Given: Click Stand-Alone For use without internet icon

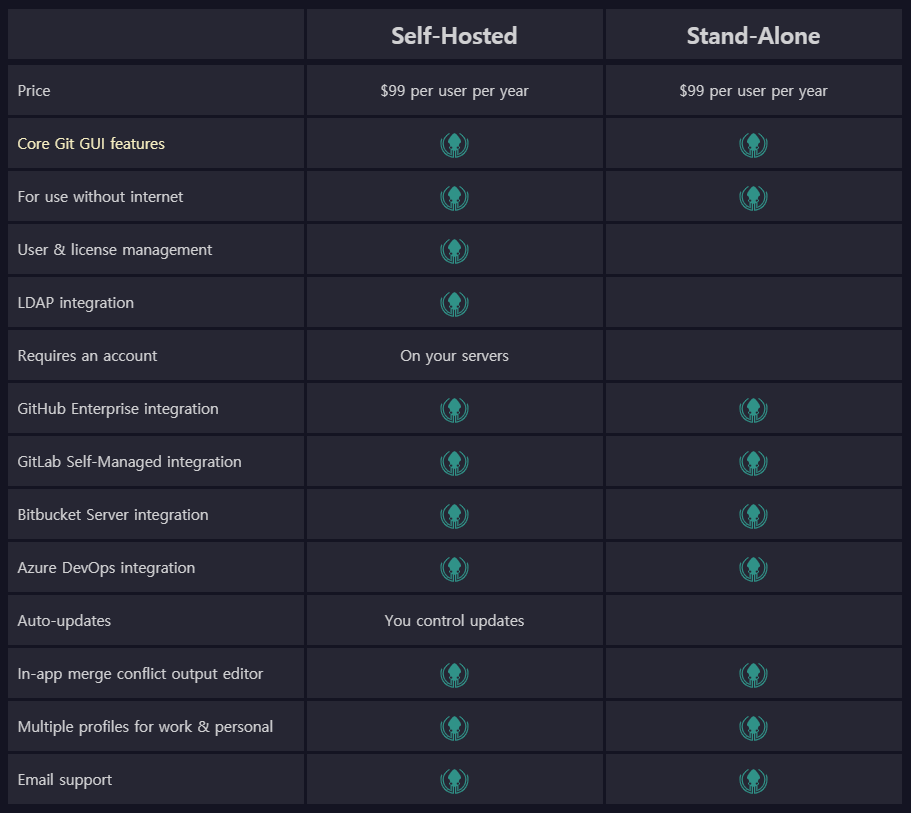Looking at the screenshot, I should (x=753, y=198).
